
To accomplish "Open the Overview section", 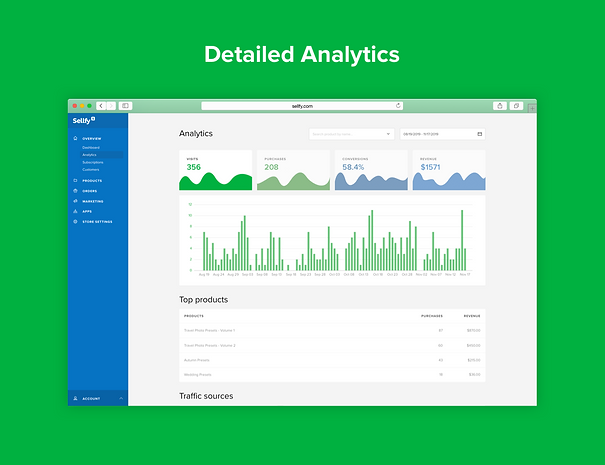I will (91, 139).
